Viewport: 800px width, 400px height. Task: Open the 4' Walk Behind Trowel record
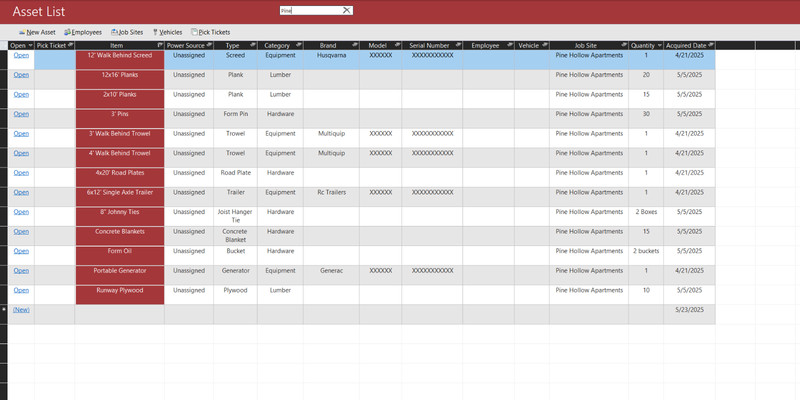(x=21, y=153)
